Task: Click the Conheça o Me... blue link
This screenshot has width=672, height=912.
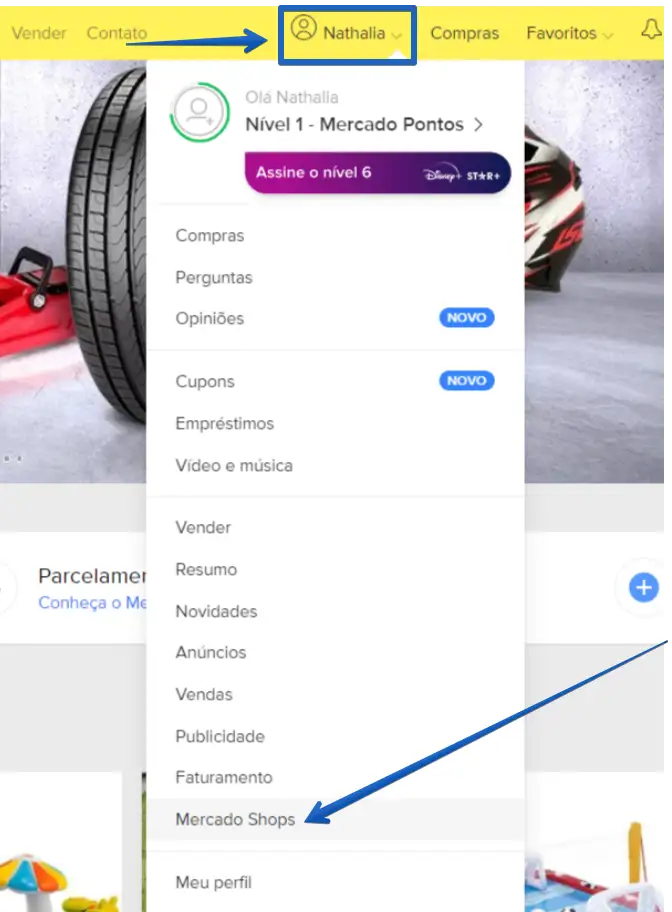Action: click(x=93, y=603)
